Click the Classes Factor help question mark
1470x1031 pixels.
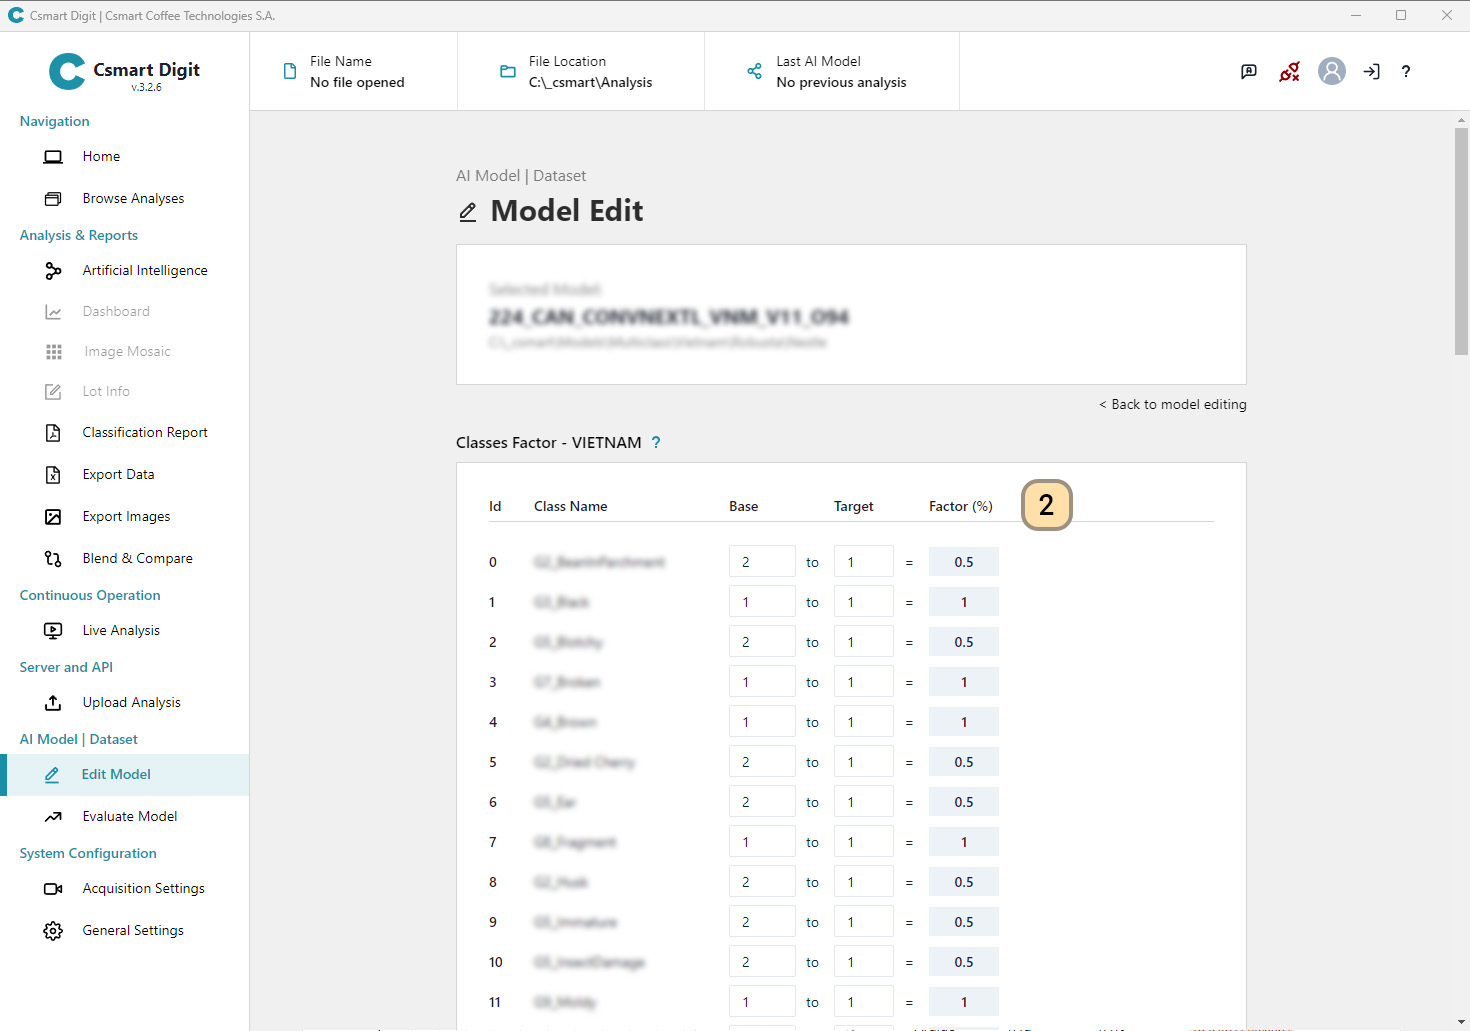click(656, 442)
